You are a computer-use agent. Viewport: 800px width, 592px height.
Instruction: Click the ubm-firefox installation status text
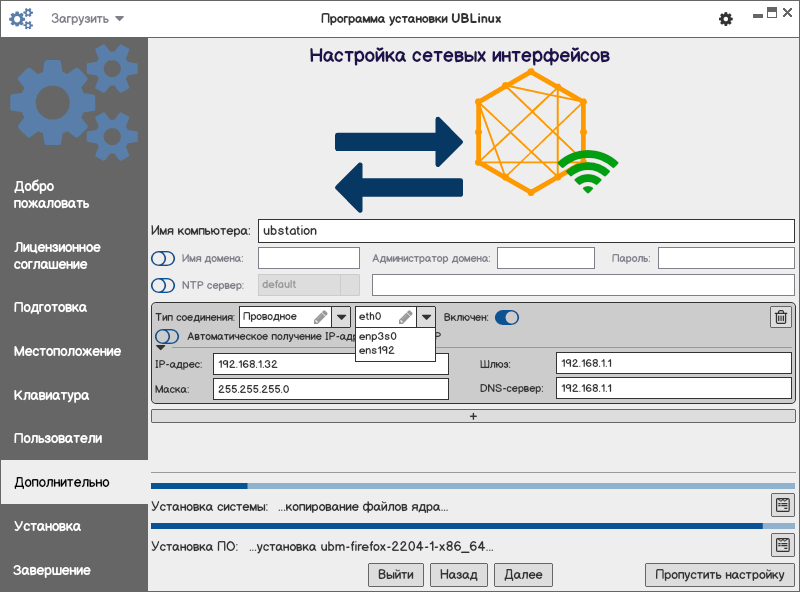[371, 547]
